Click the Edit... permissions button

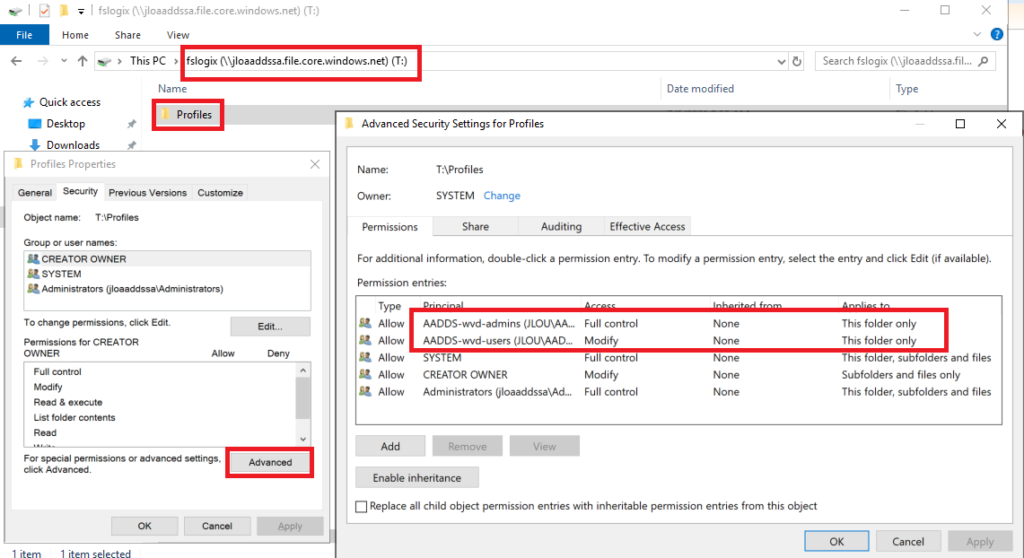[270, 326]
